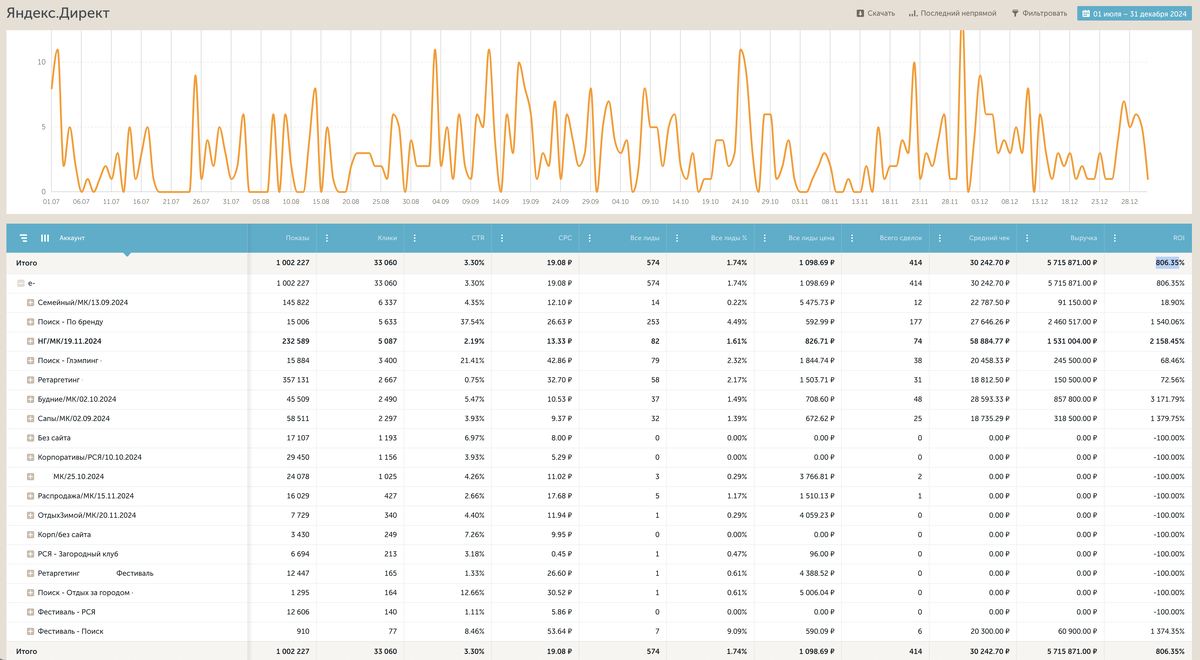Click the 1 374.35% ROI value
The image size is (1200, 660).
(x=1166, y=631)
